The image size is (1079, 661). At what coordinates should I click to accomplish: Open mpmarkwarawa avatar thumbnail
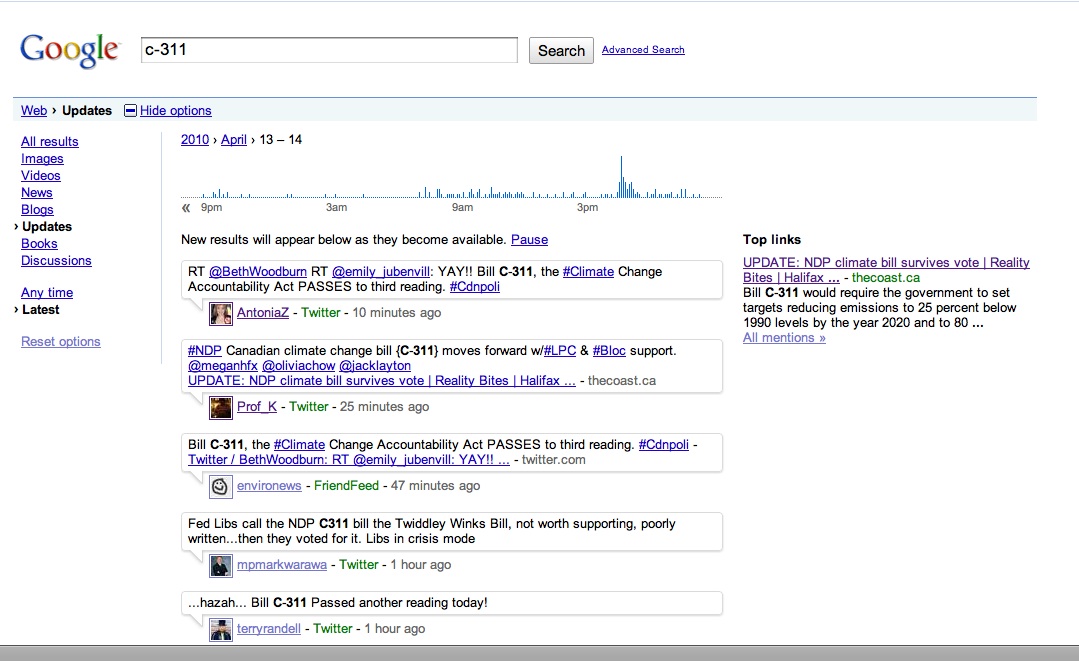tap(221, 566)
